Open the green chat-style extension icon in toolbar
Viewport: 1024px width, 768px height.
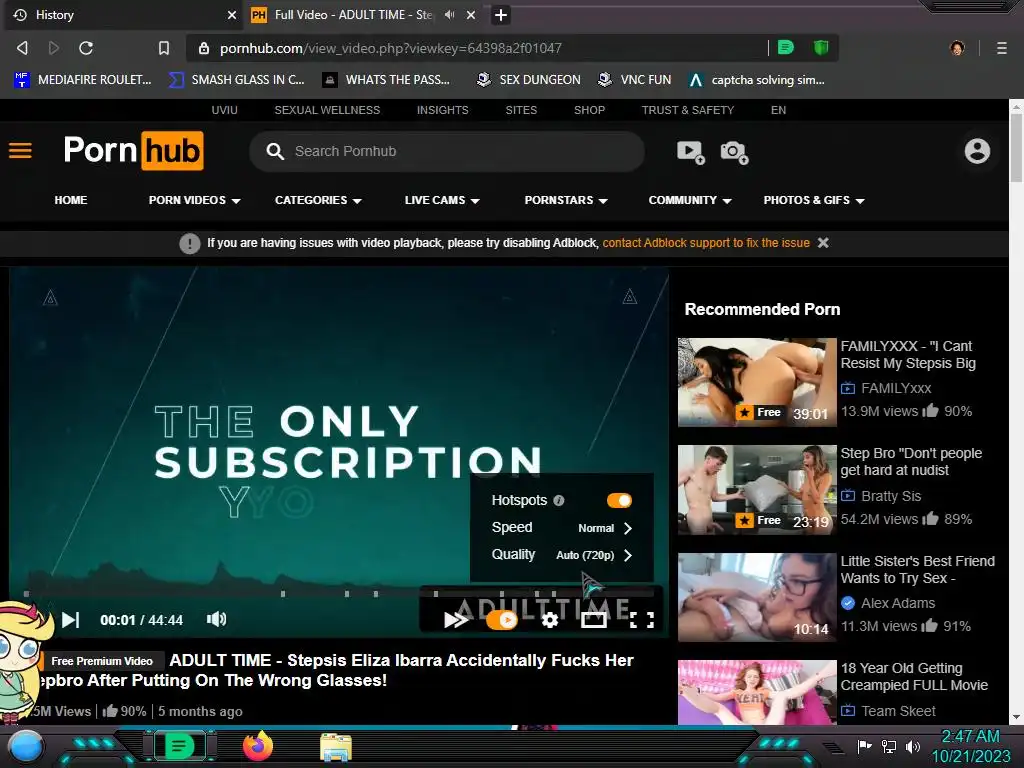786,48
